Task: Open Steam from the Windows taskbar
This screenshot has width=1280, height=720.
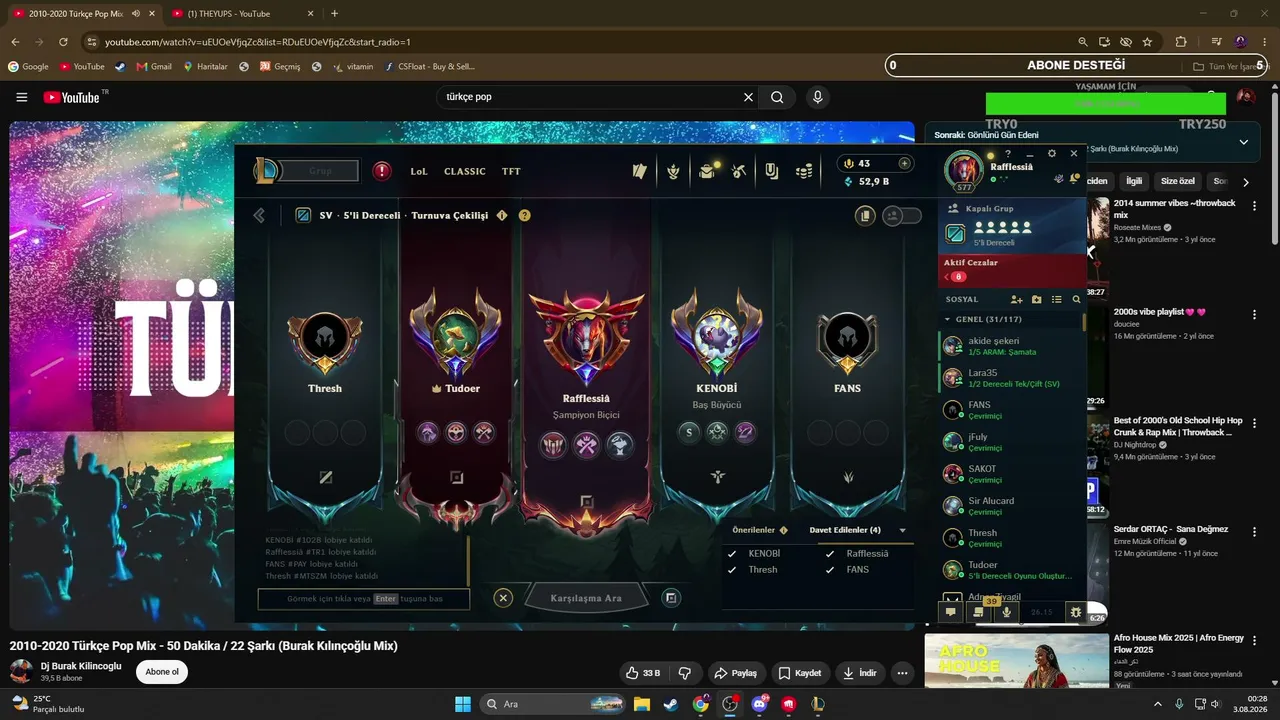Action: click(x=671, y=704)
